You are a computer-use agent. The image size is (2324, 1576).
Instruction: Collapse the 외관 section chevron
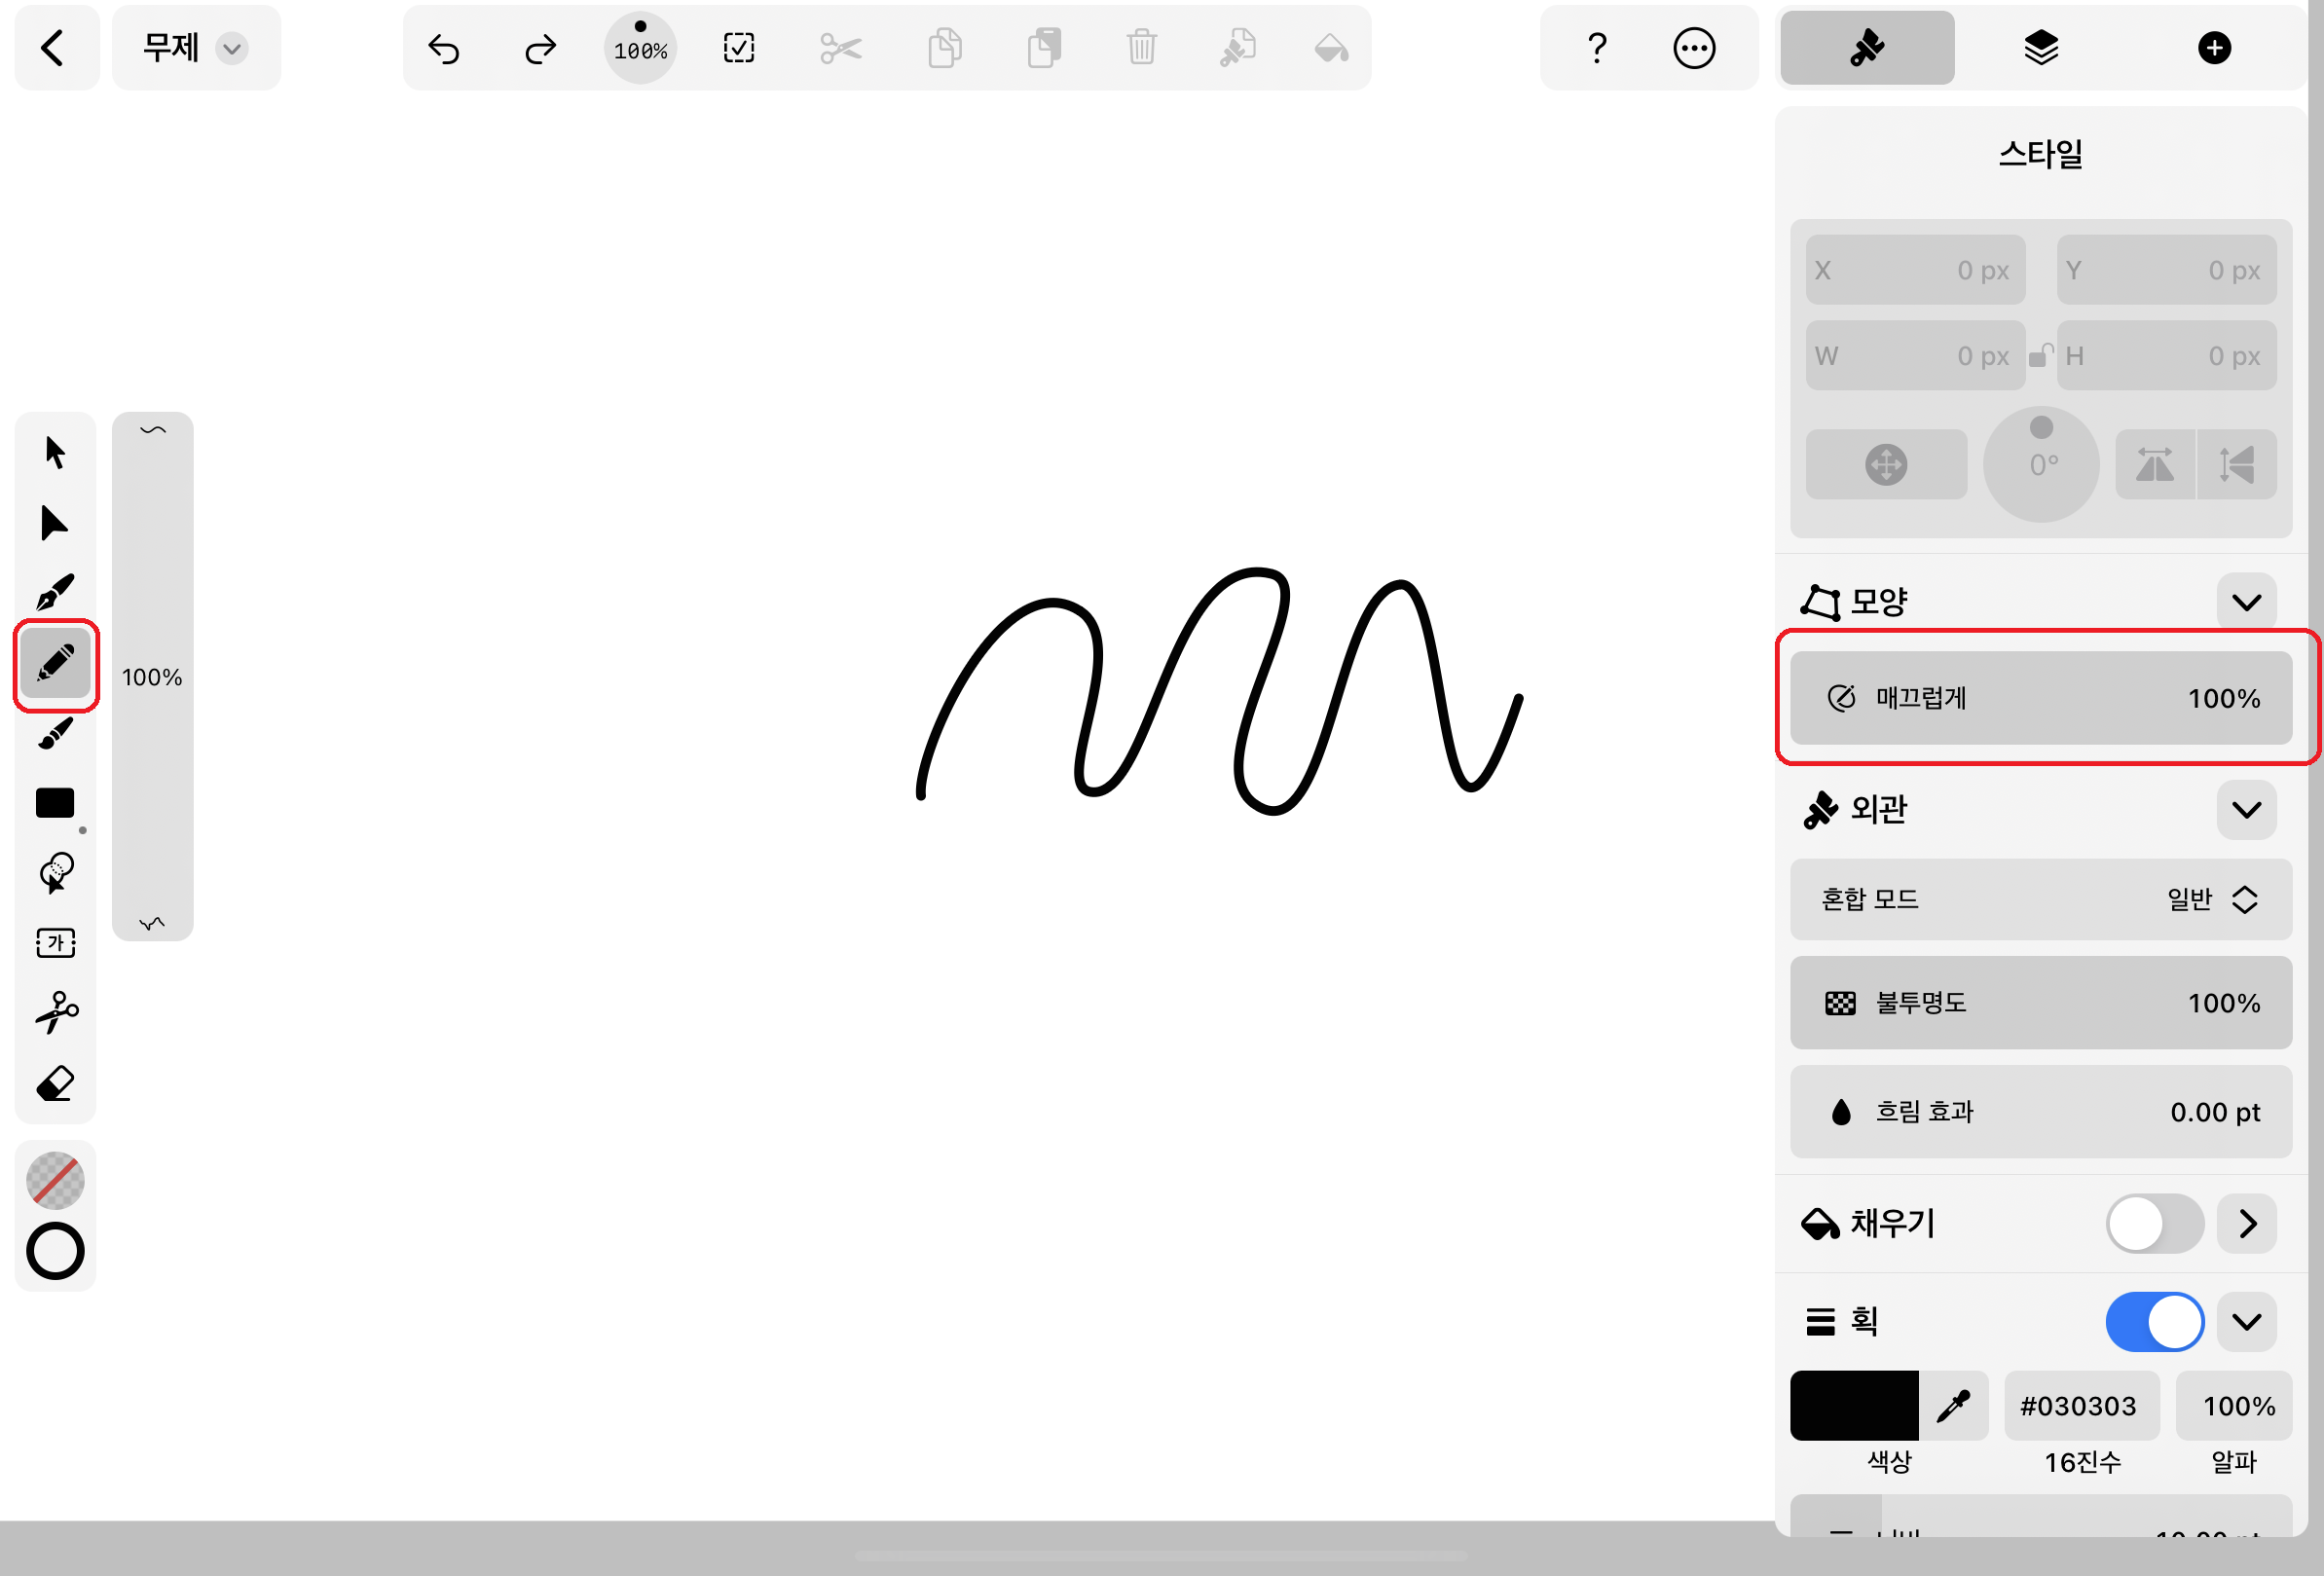coord(2246,809)
